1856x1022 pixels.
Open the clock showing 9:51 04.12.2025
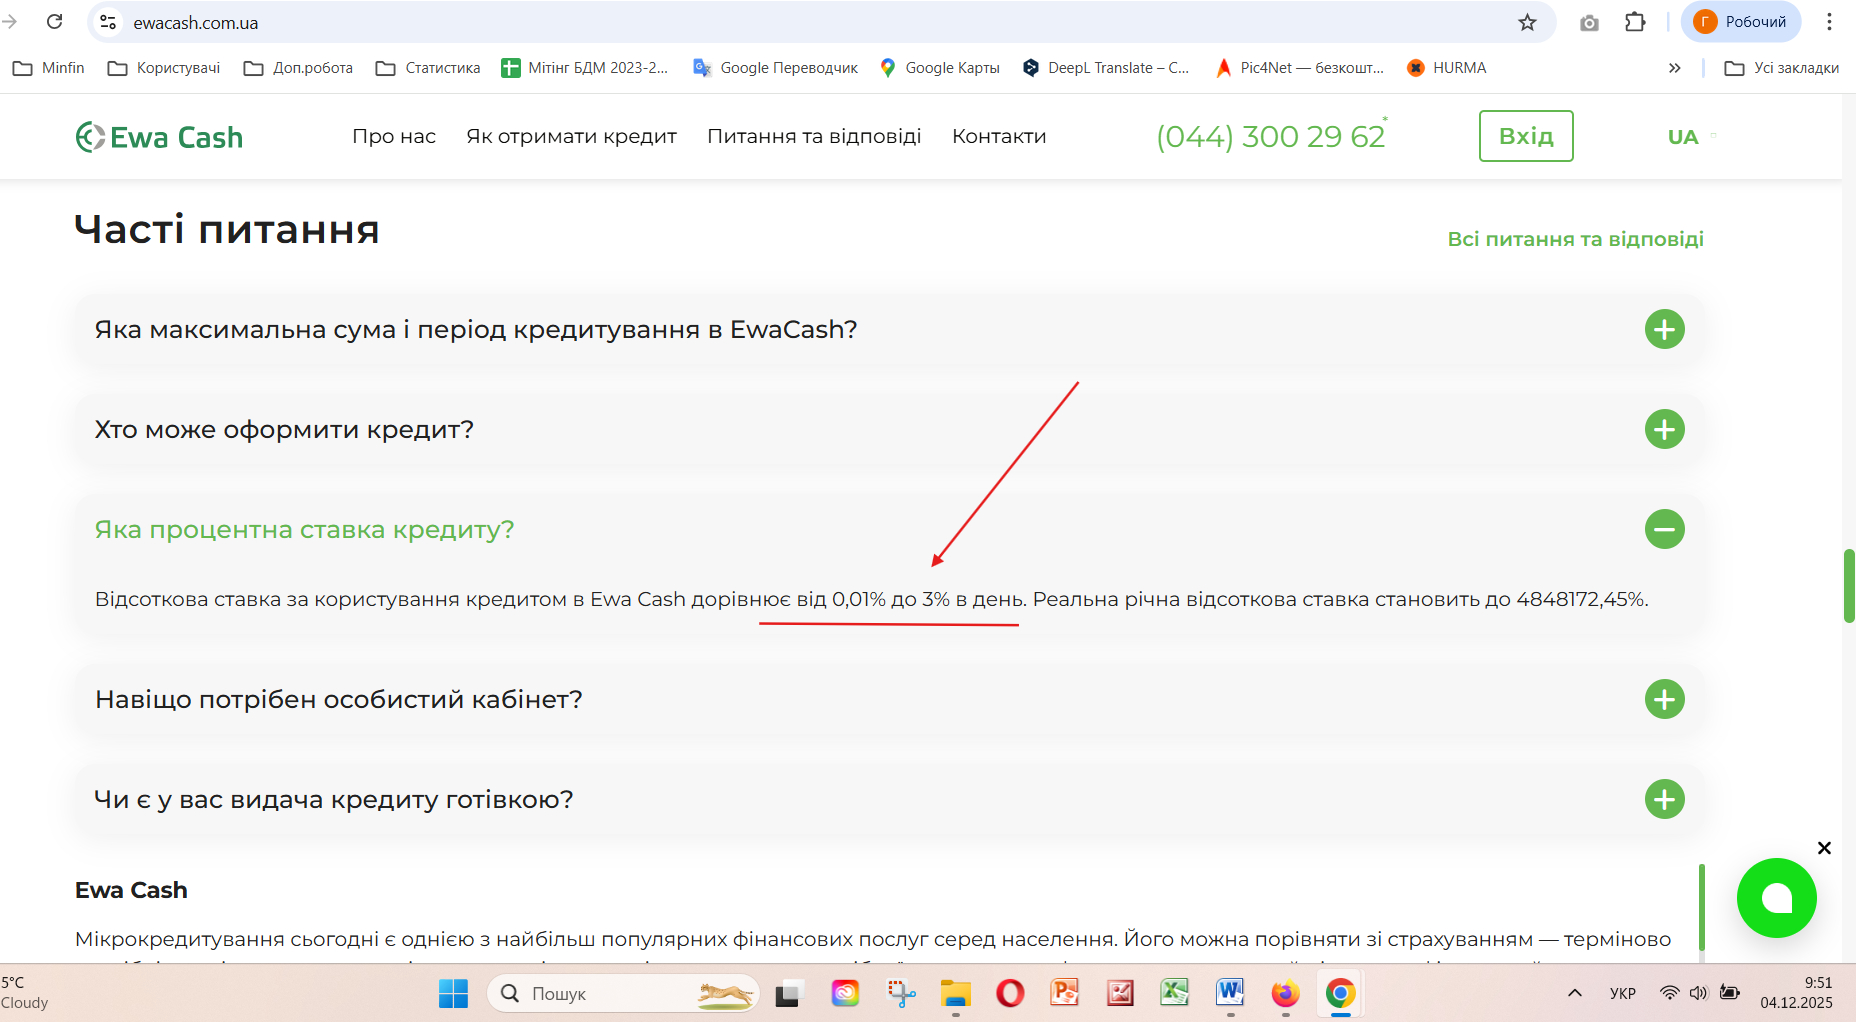(1796, 993)
